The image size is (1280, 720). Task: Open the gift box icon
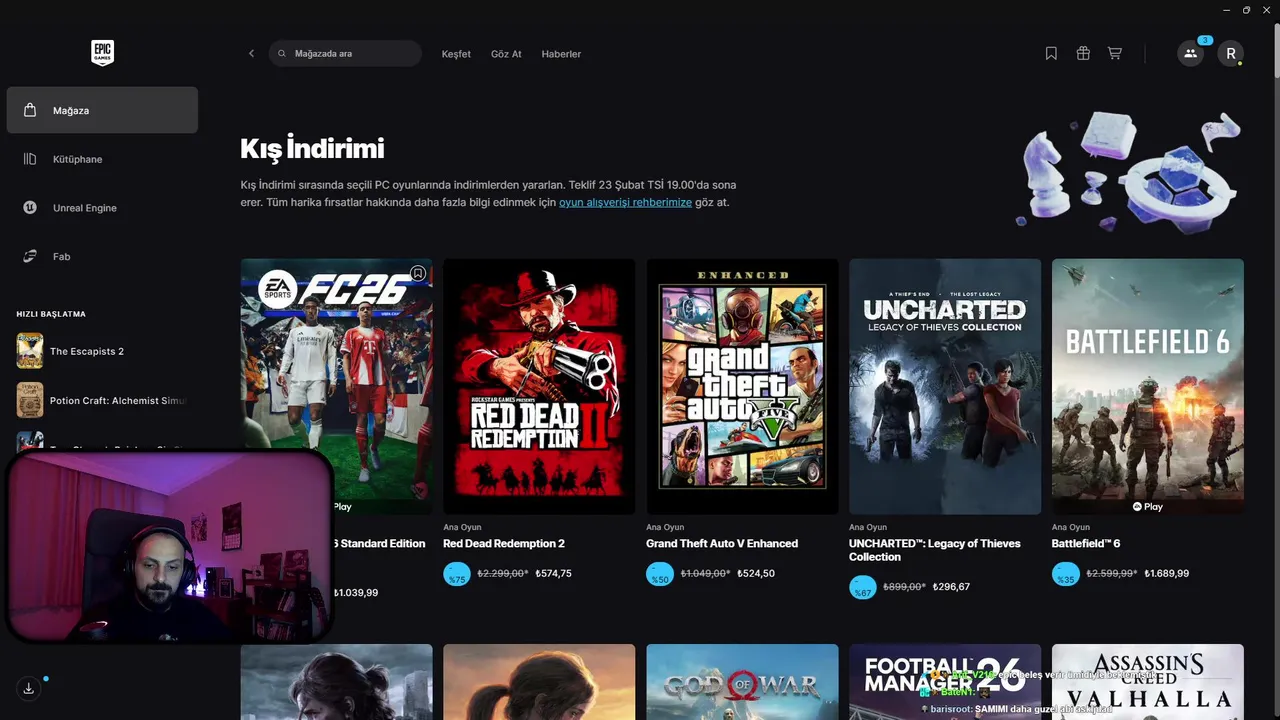pos(1083,54)
